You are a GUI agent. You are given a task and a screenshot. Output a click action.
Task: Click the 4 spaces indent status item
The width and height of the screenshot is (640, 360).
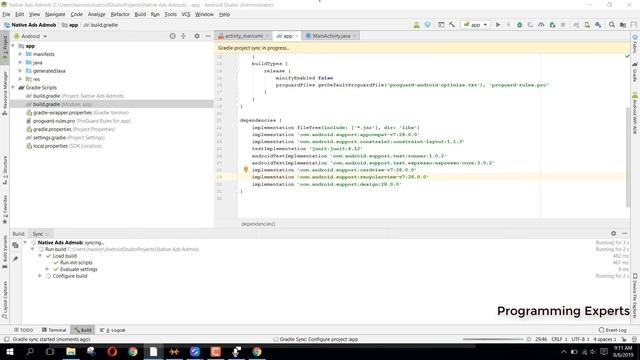coord(604,339)
